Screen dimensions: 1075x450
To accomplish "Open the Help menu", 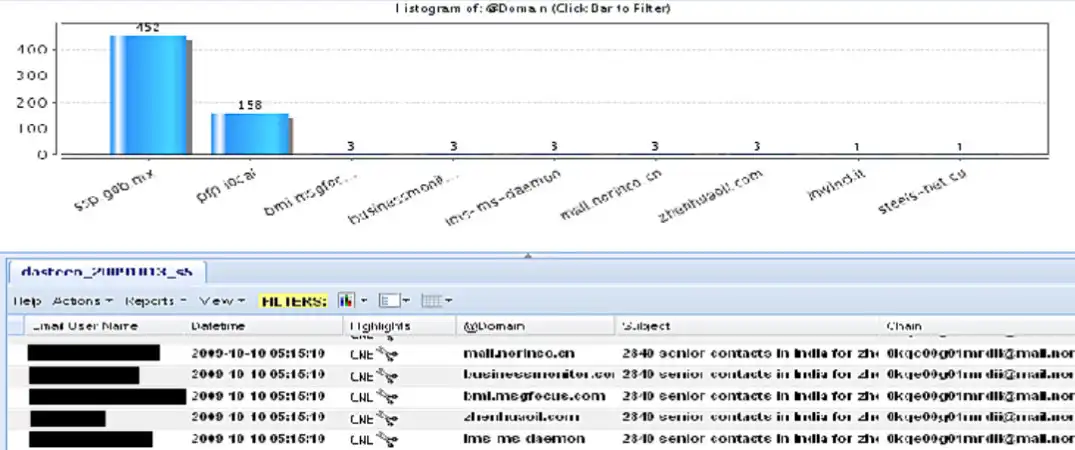I will tap(26, 300).
